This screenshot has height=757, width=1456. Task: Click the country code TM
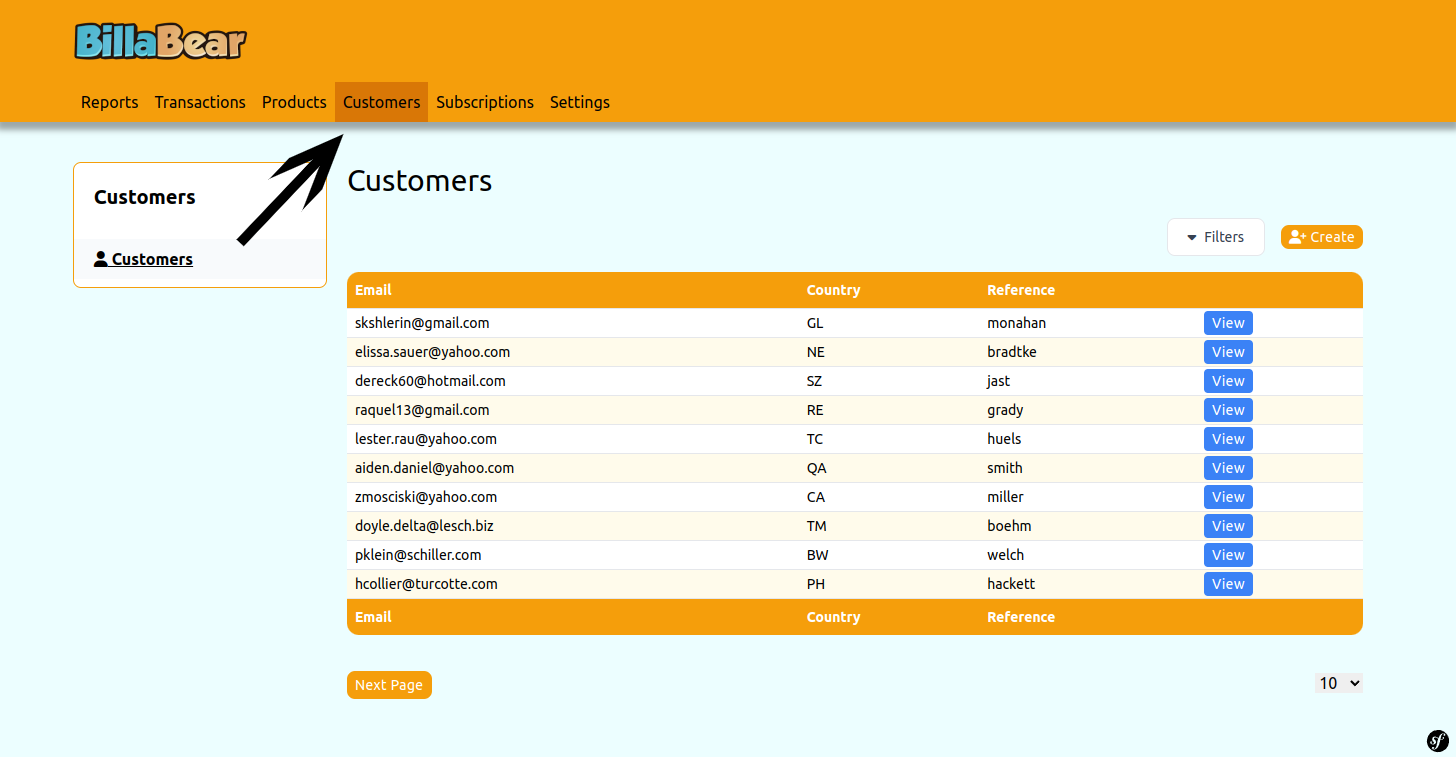(817, 526)
